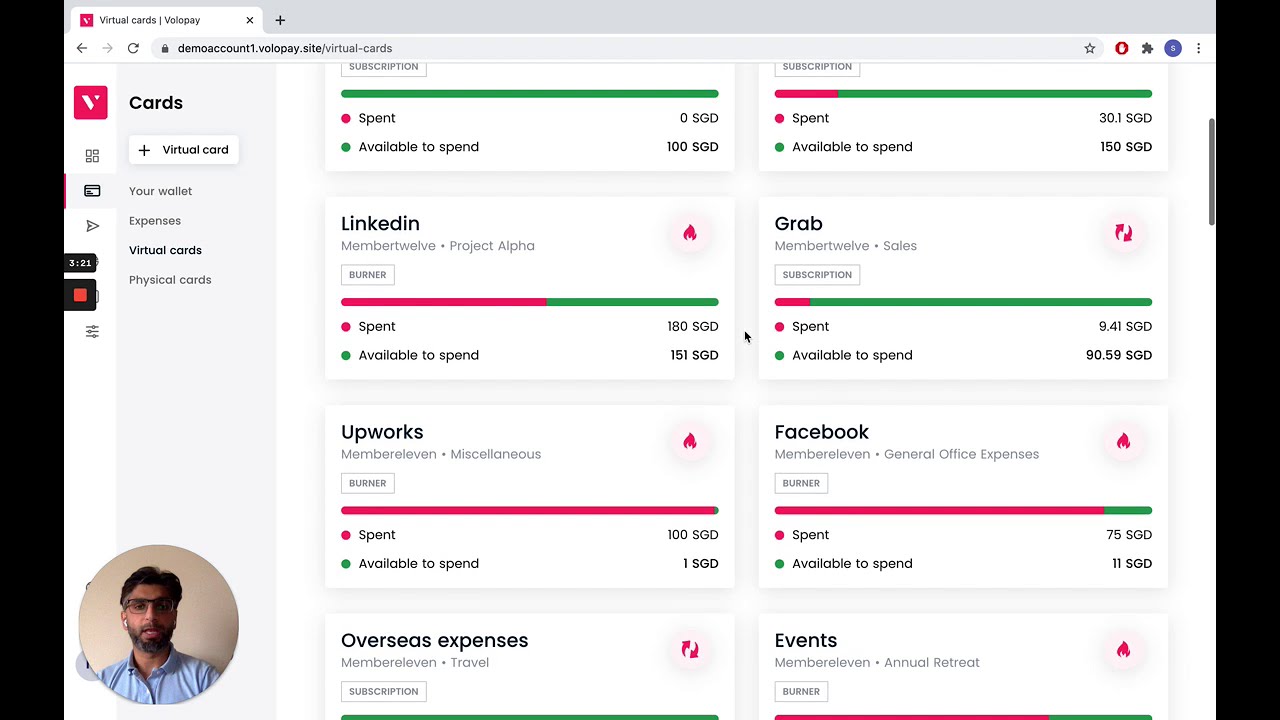1280x720 pixels.
Task: Click 'Membereleven • Annual Retreat' under Events
Action: coord(877,662)
